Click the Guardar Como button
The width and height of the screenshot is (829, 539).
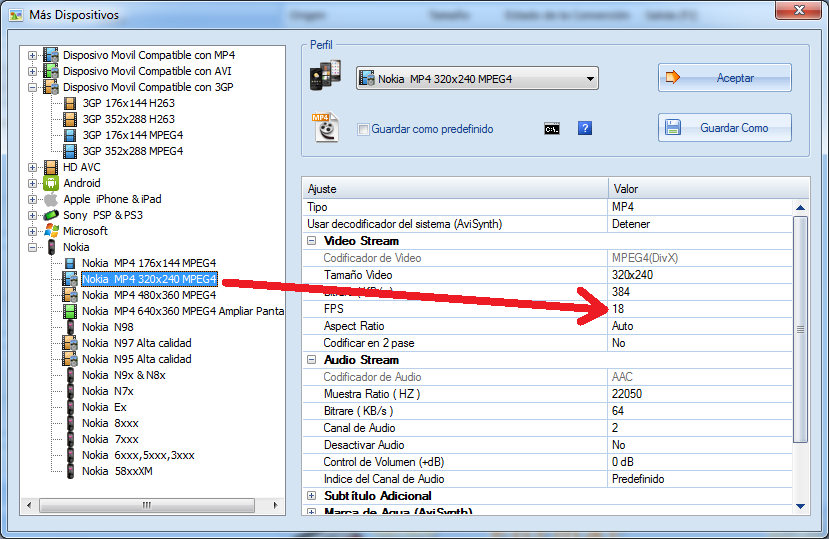coord(724,127)
